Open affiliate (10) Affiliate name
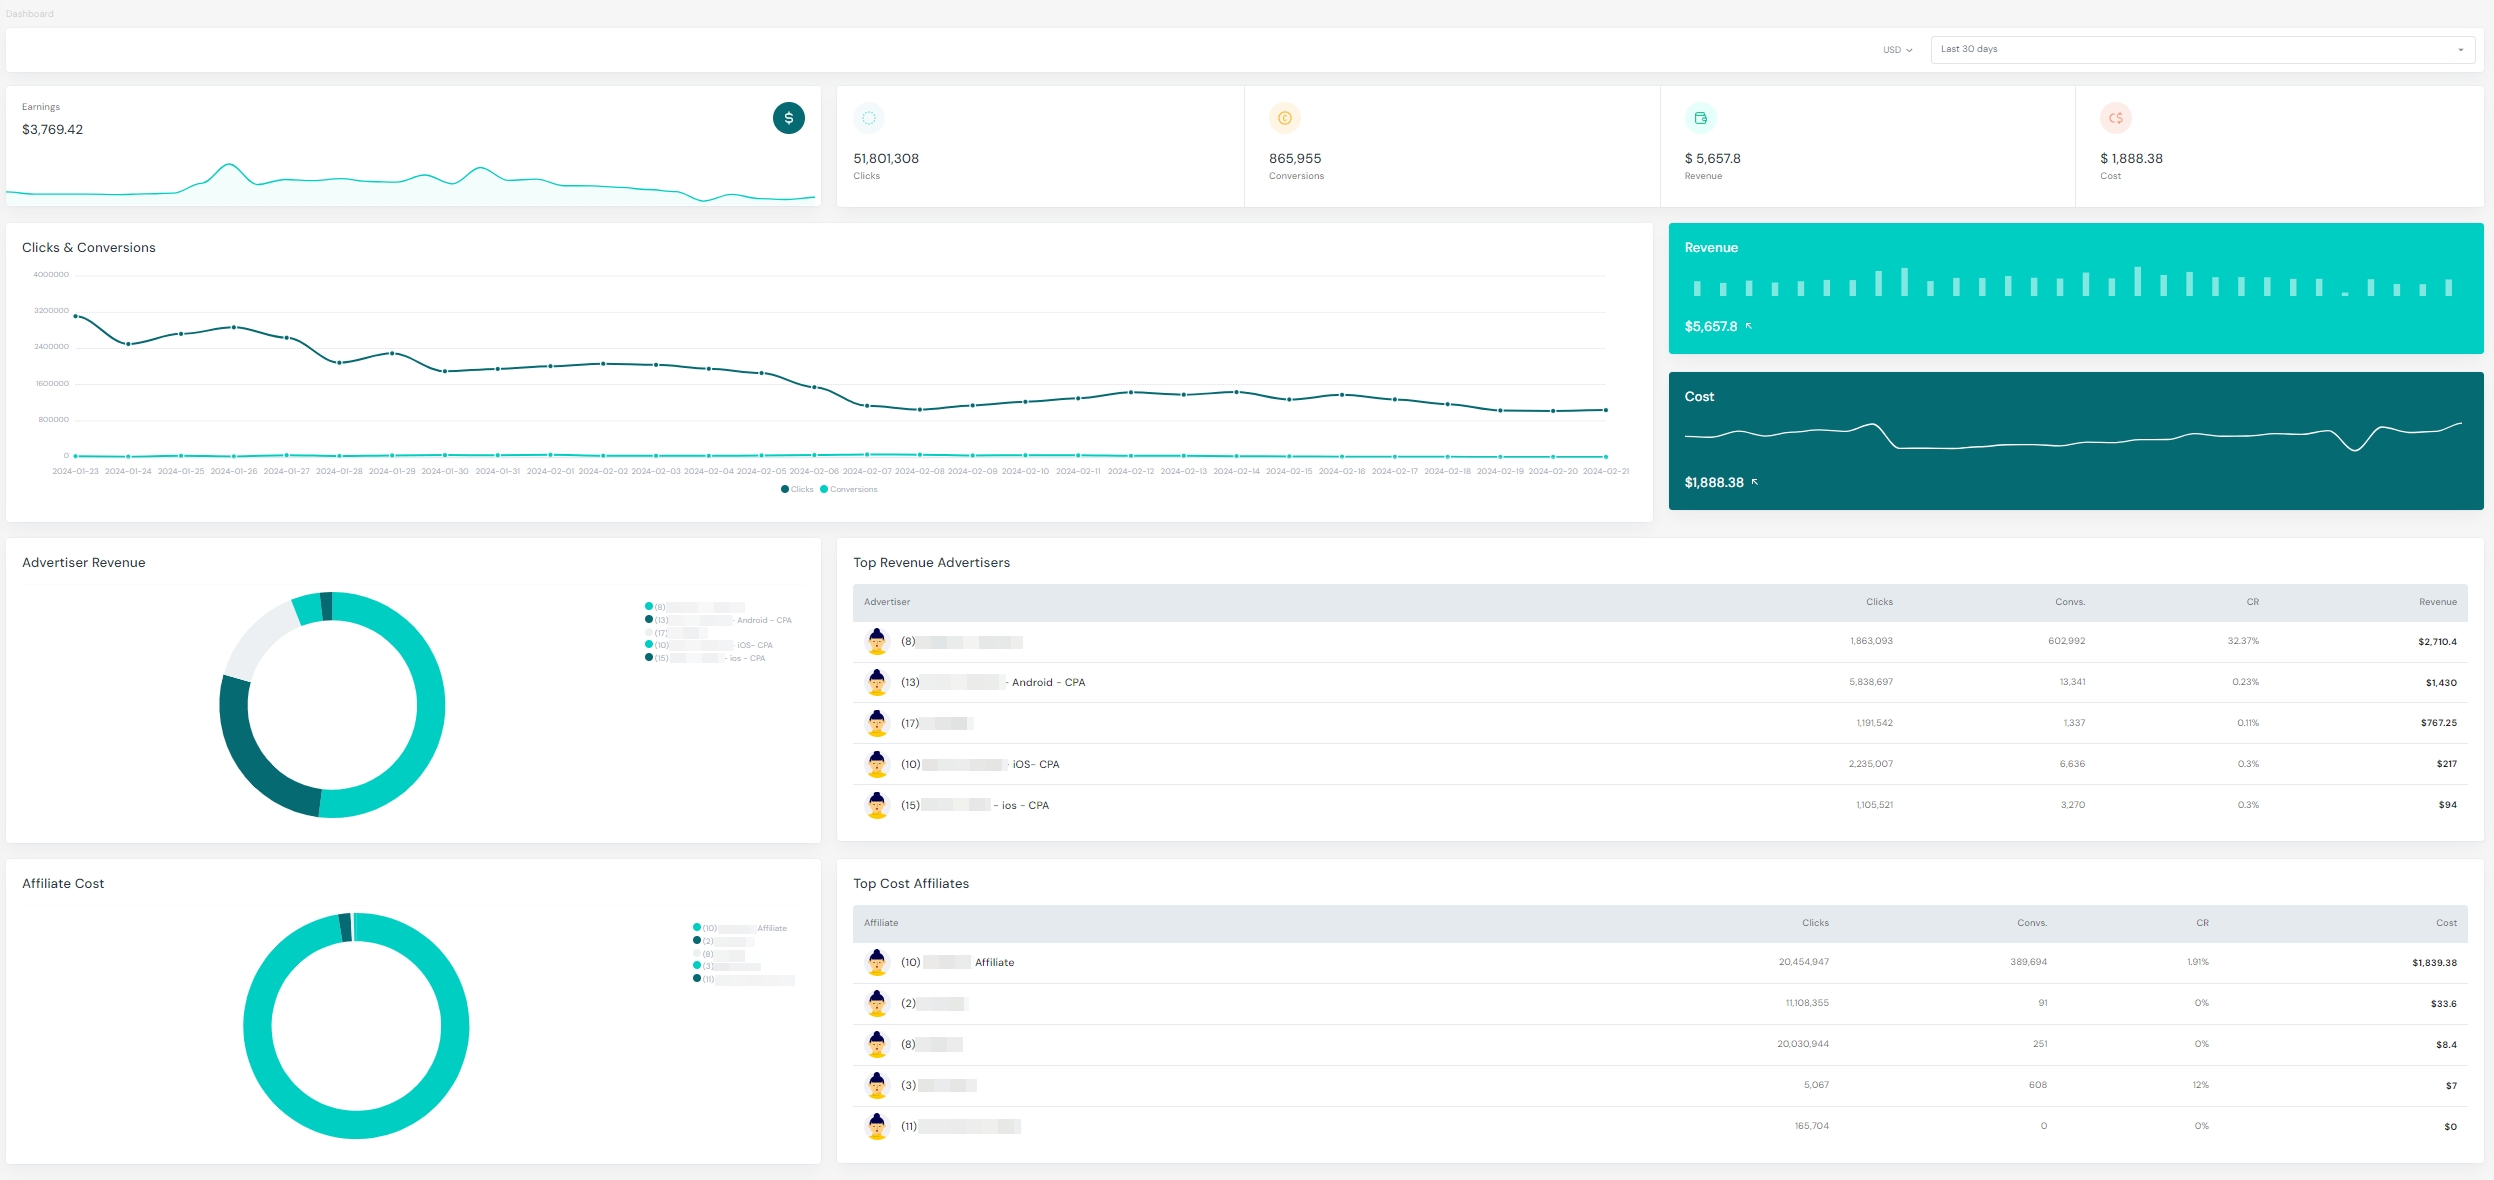 pyautogui.click(x=957, y=962)
